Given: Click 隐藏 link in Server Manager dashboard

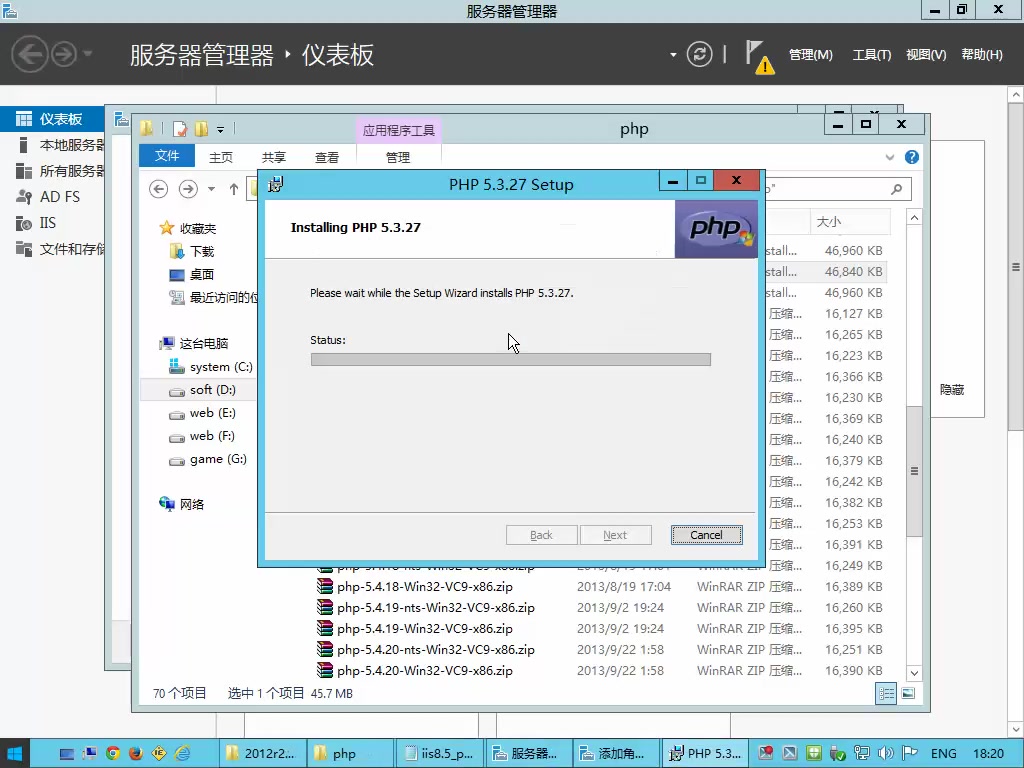Looking at the screenshot, I should [952, 390].
